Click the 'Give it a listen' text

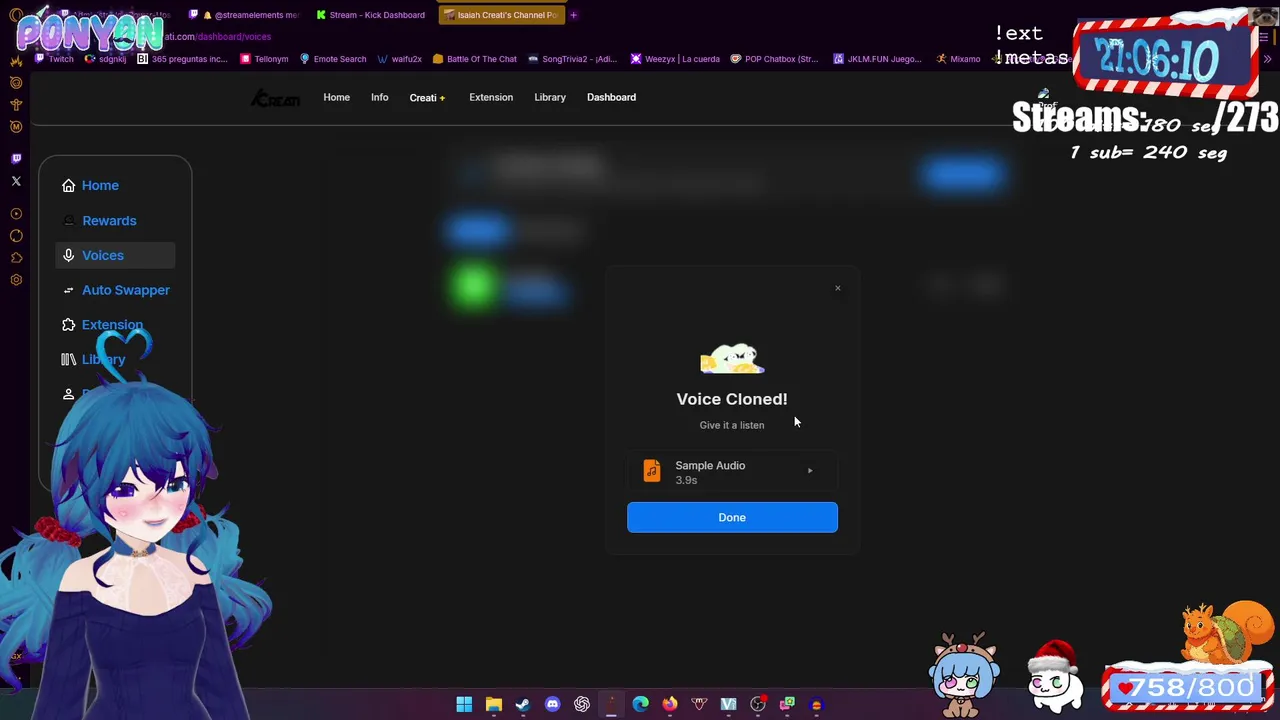tap(732, 425)
